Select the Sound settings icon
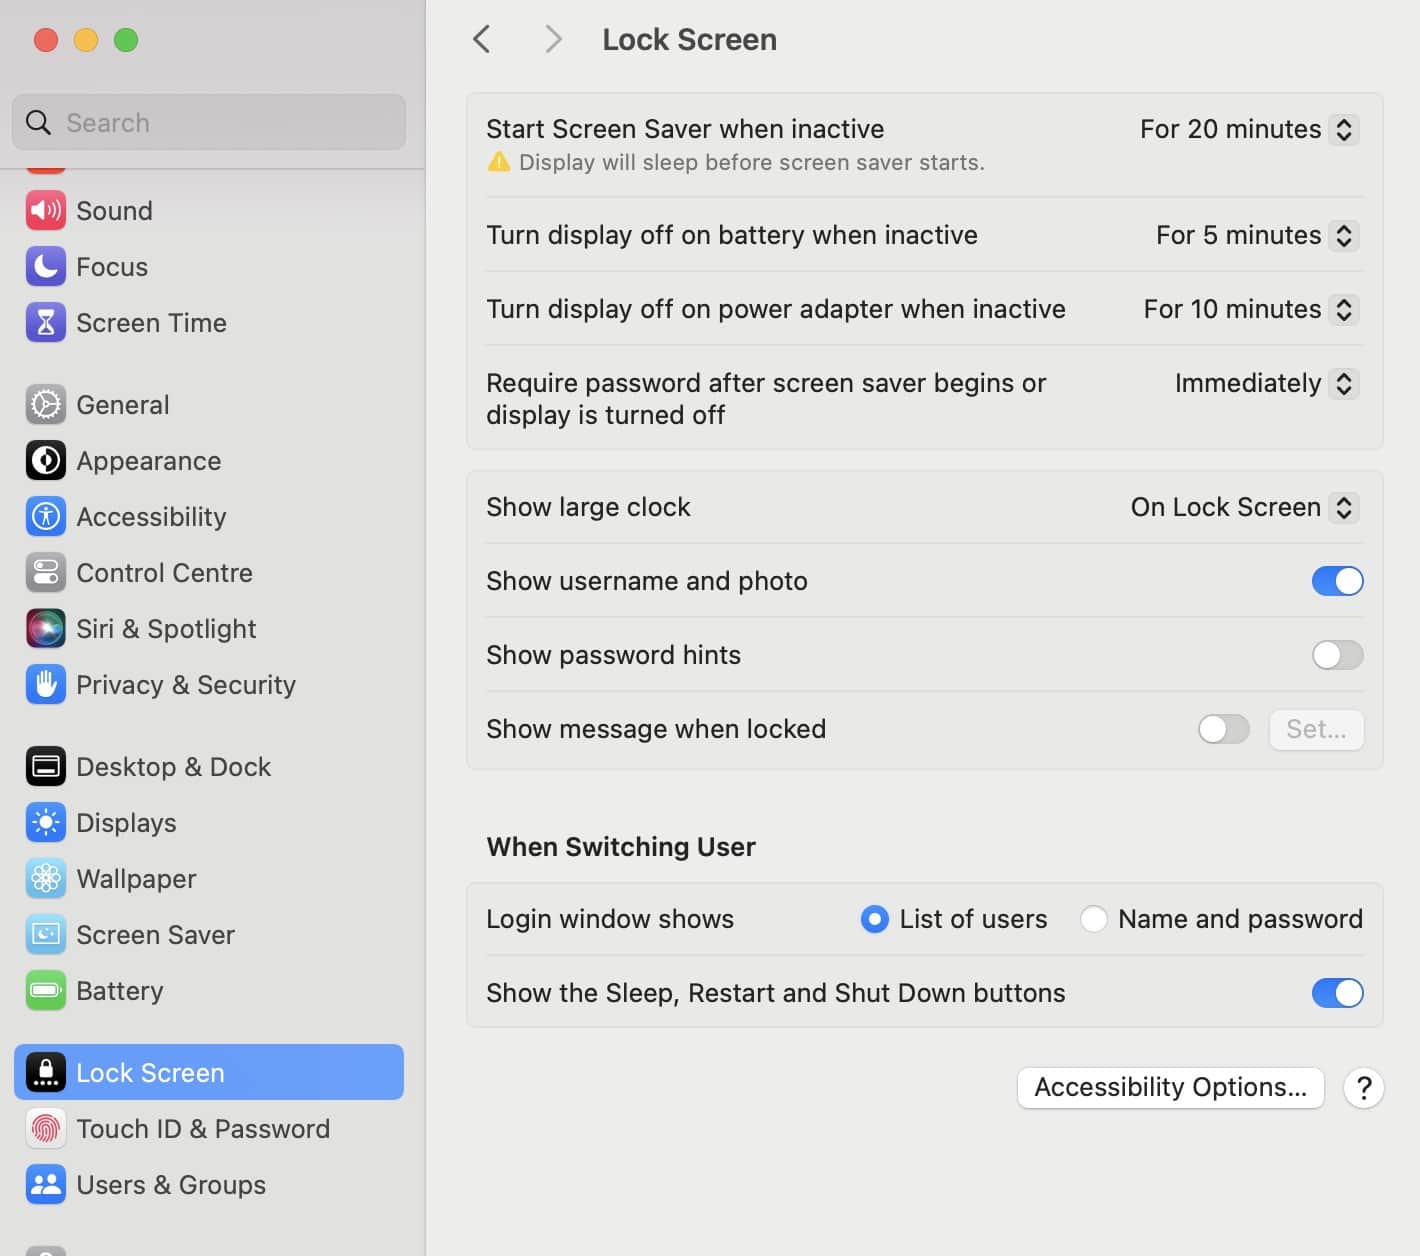The image size is (1420, 1256). tap(45, 210)
